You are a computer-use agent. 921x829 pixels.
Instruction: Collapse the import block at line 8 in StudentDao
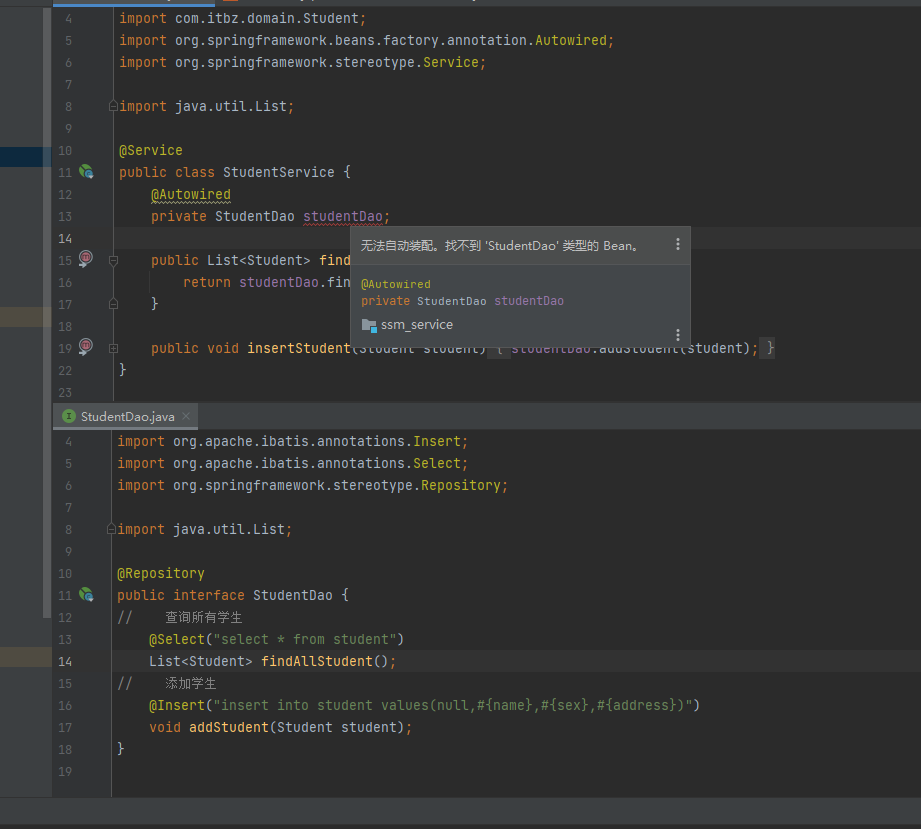pyautogui.click(x=111, y=529)
